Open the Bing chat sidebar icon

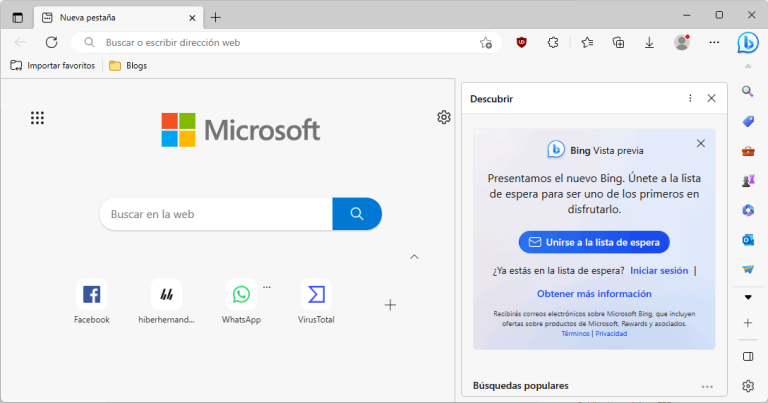[747, 43]
